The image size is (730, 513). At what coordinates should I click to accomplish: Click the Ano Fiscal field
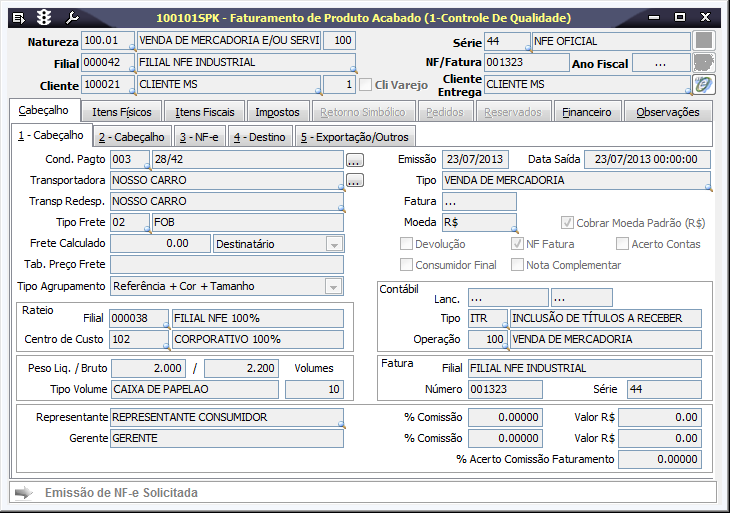(661, 63)
